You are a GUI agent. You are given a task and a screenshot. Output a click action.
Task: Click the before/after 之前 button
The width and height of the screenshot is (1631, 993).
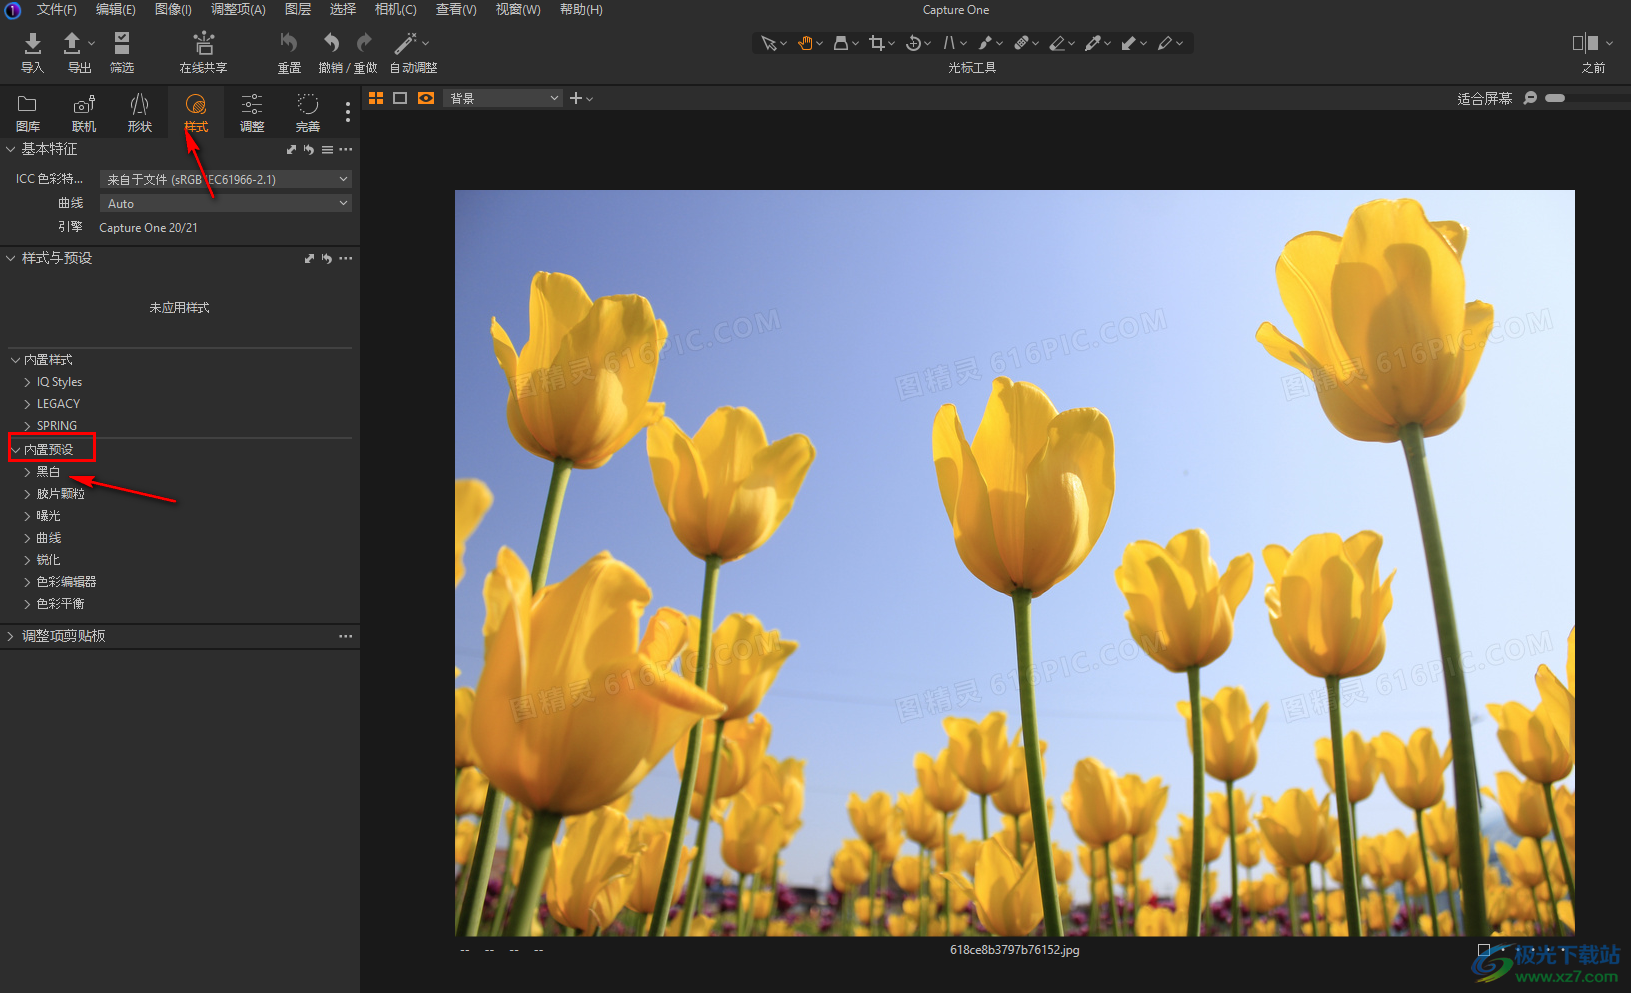tap(1584, 43)
